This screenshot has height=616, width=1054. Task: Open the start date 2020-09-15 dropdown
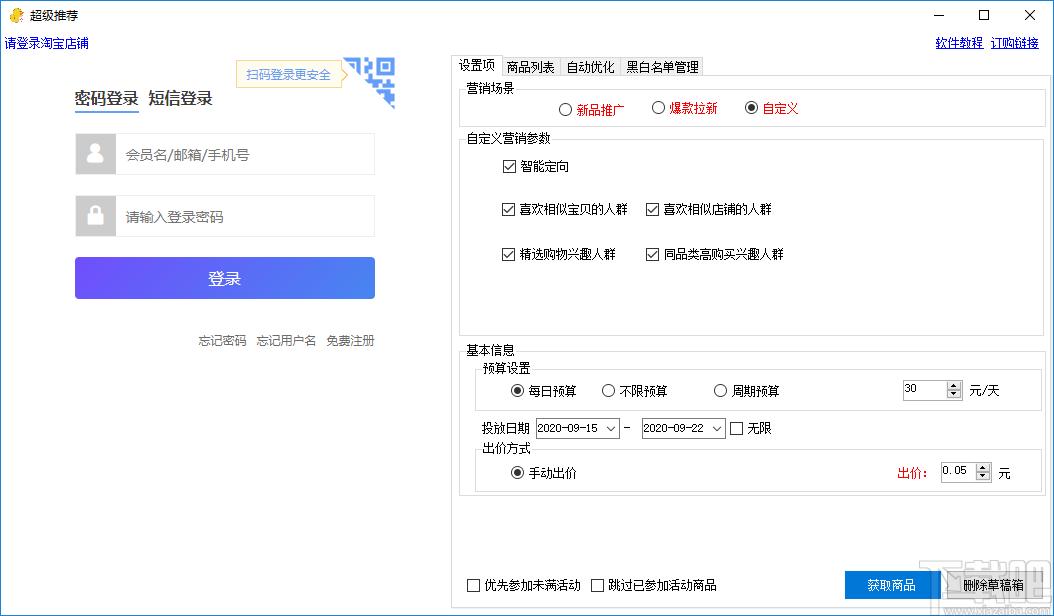point(611,428)
